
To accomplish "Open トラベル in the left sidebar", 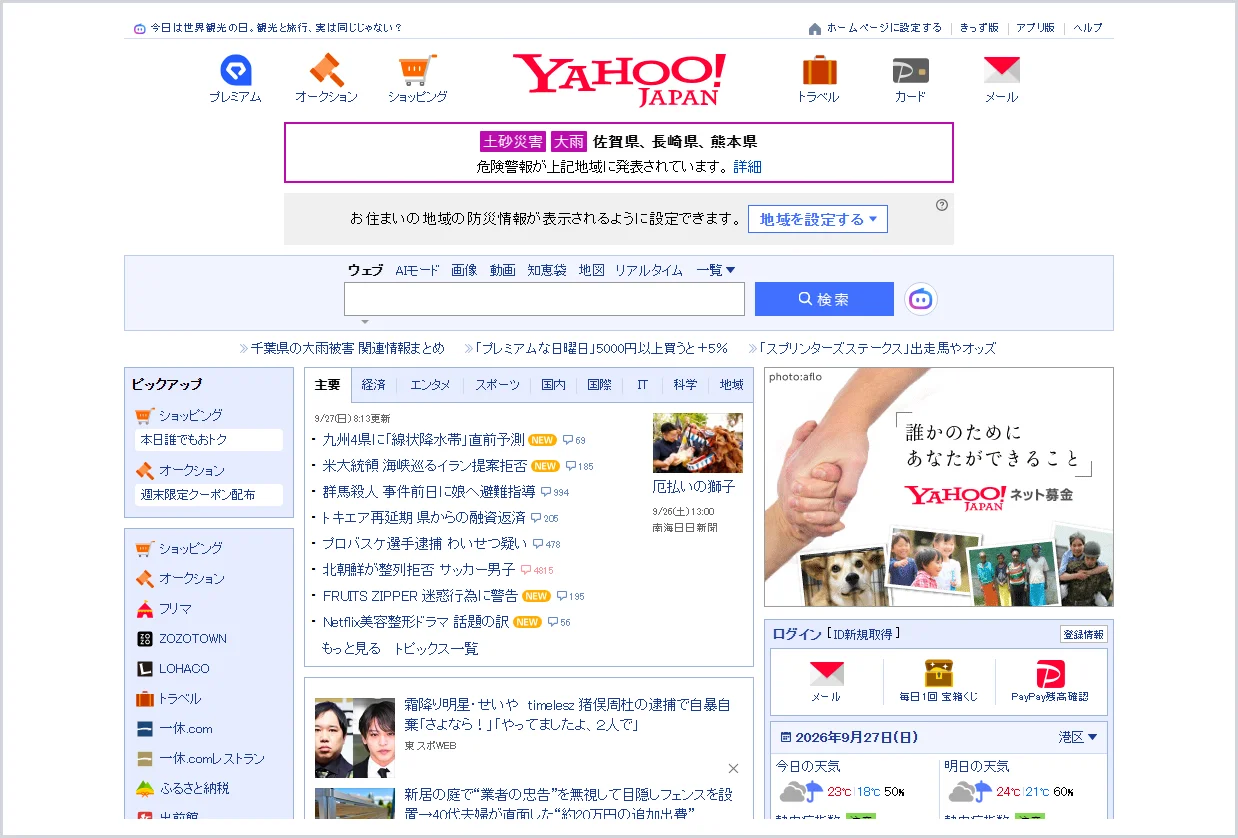I will pos(168,698).
